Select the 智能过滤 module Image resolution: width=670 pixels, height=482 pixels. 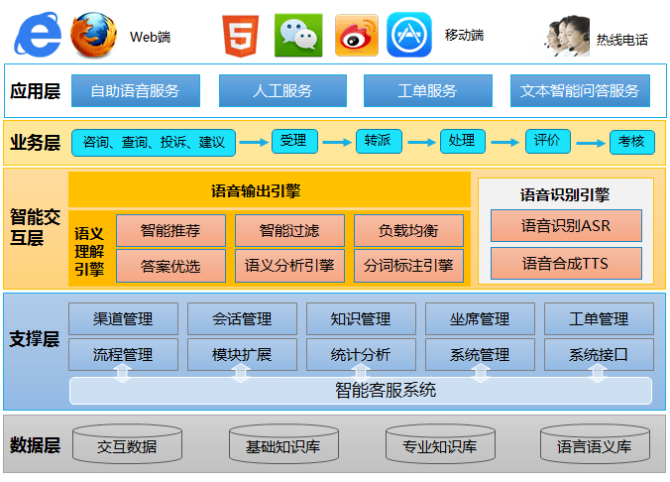pyautogui.click(x=290, y=231)
